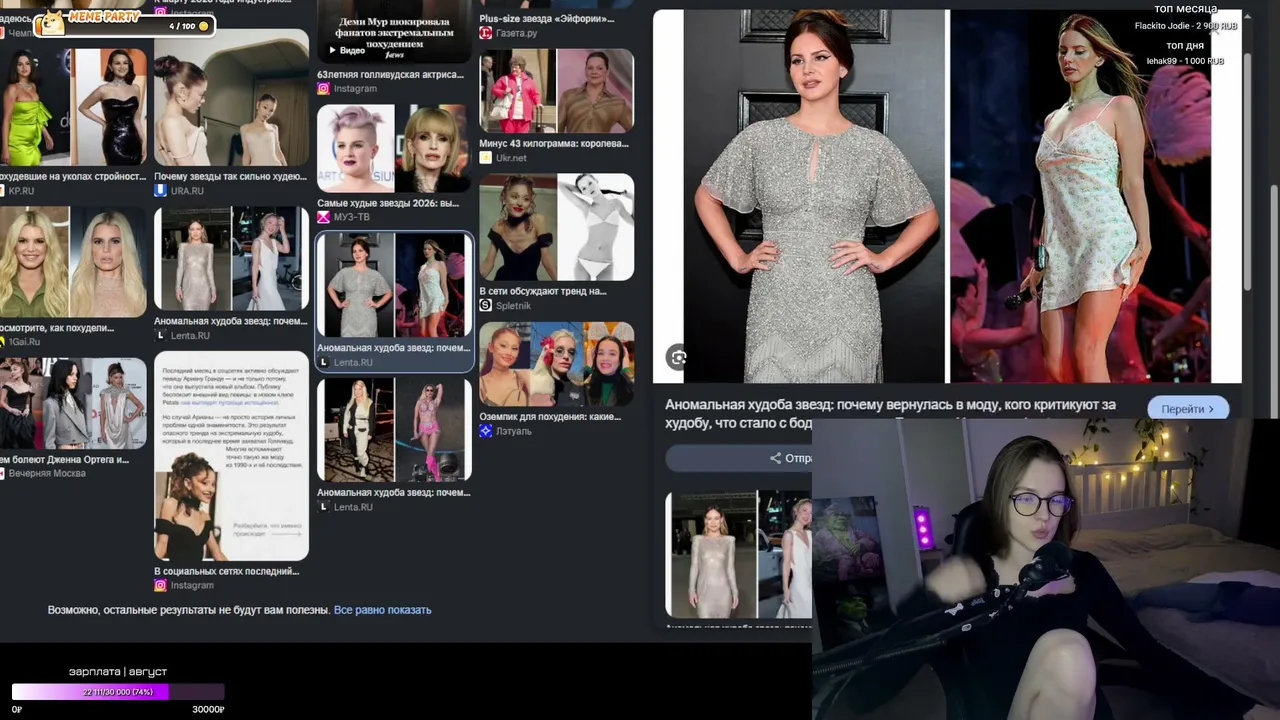1280x720 pixels.
Task: Select the hair-bun beige dress thumbnail above URA.RU
Action: pyautogui.click(x=231, y=97)
